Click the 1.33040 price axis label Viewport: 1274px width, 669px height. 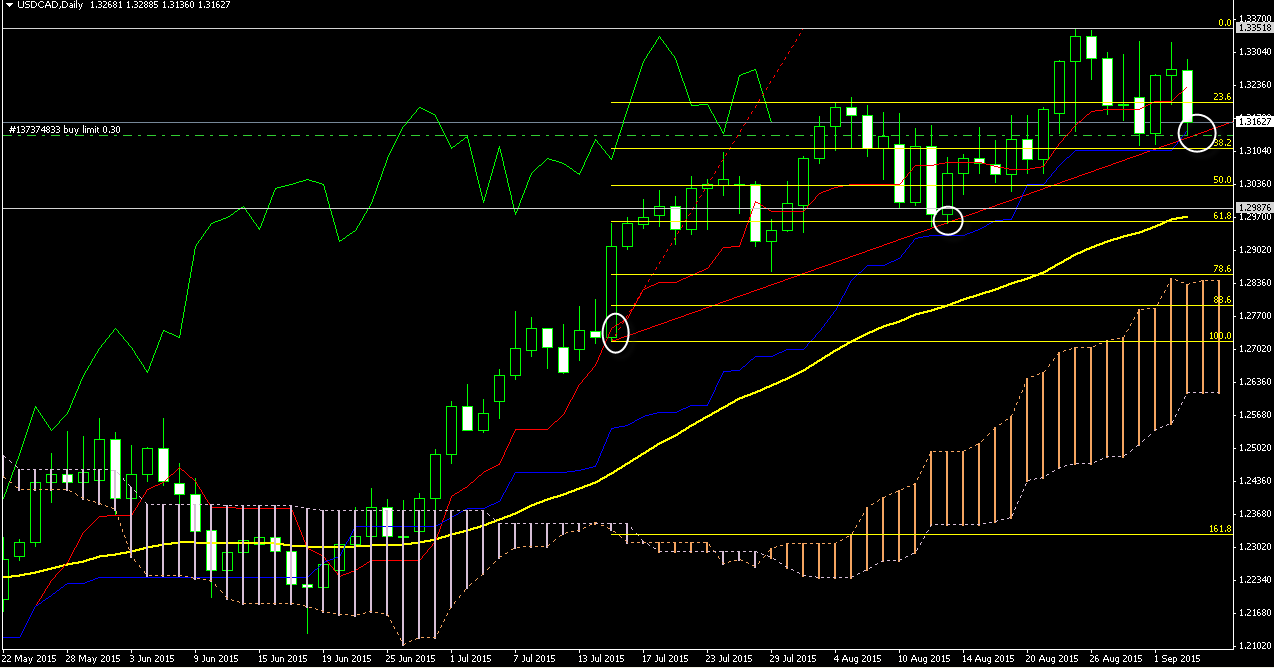(x=1254, y=51)
